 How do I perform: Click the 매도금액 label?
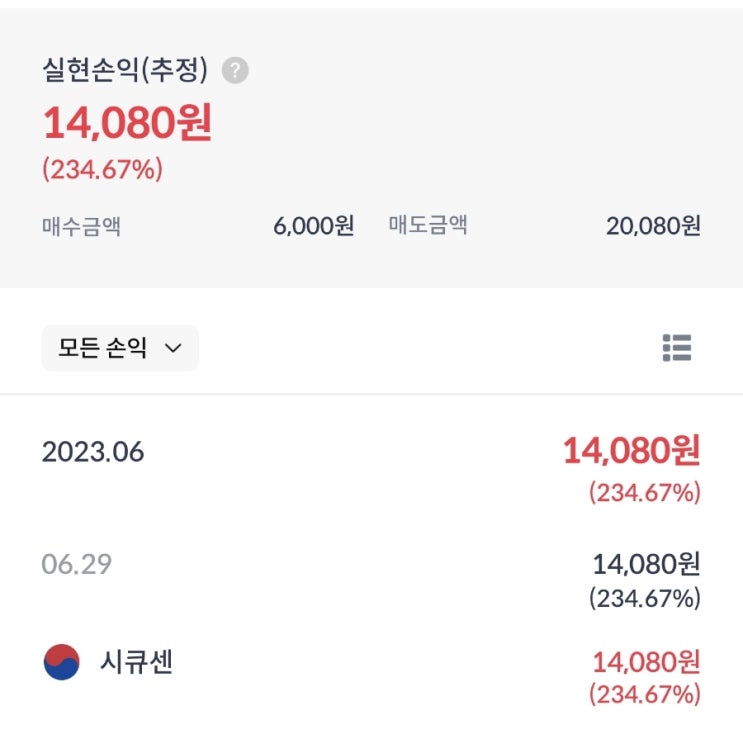[x=428, y=225]
